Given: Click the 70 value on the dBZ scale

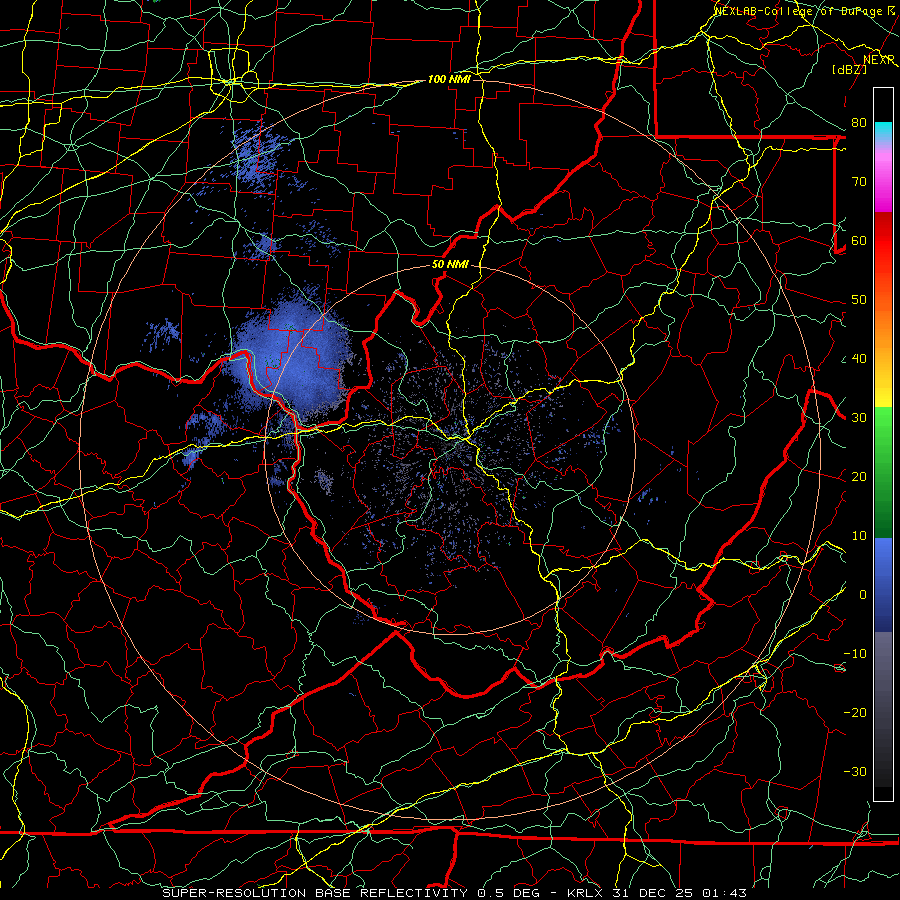Looking at the screenshot, I should (859, 181).
